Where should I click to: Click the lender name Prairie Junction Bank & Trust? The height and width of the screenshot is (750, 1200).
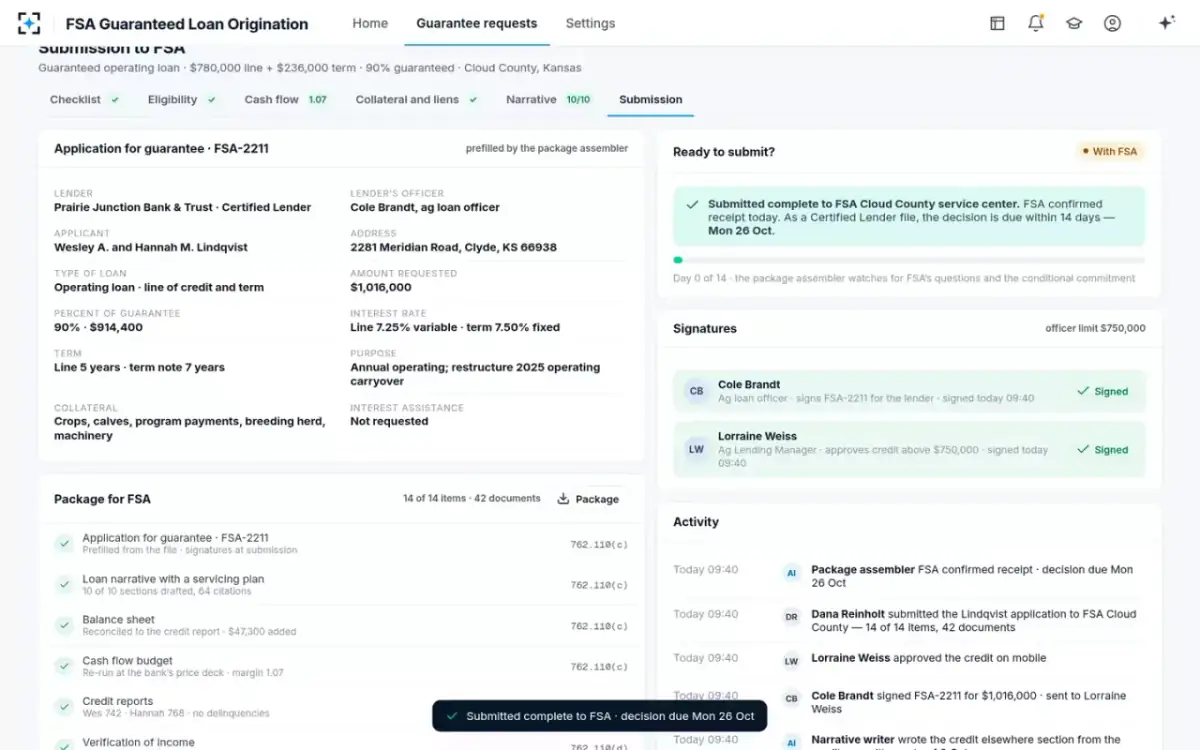[133, 207]
